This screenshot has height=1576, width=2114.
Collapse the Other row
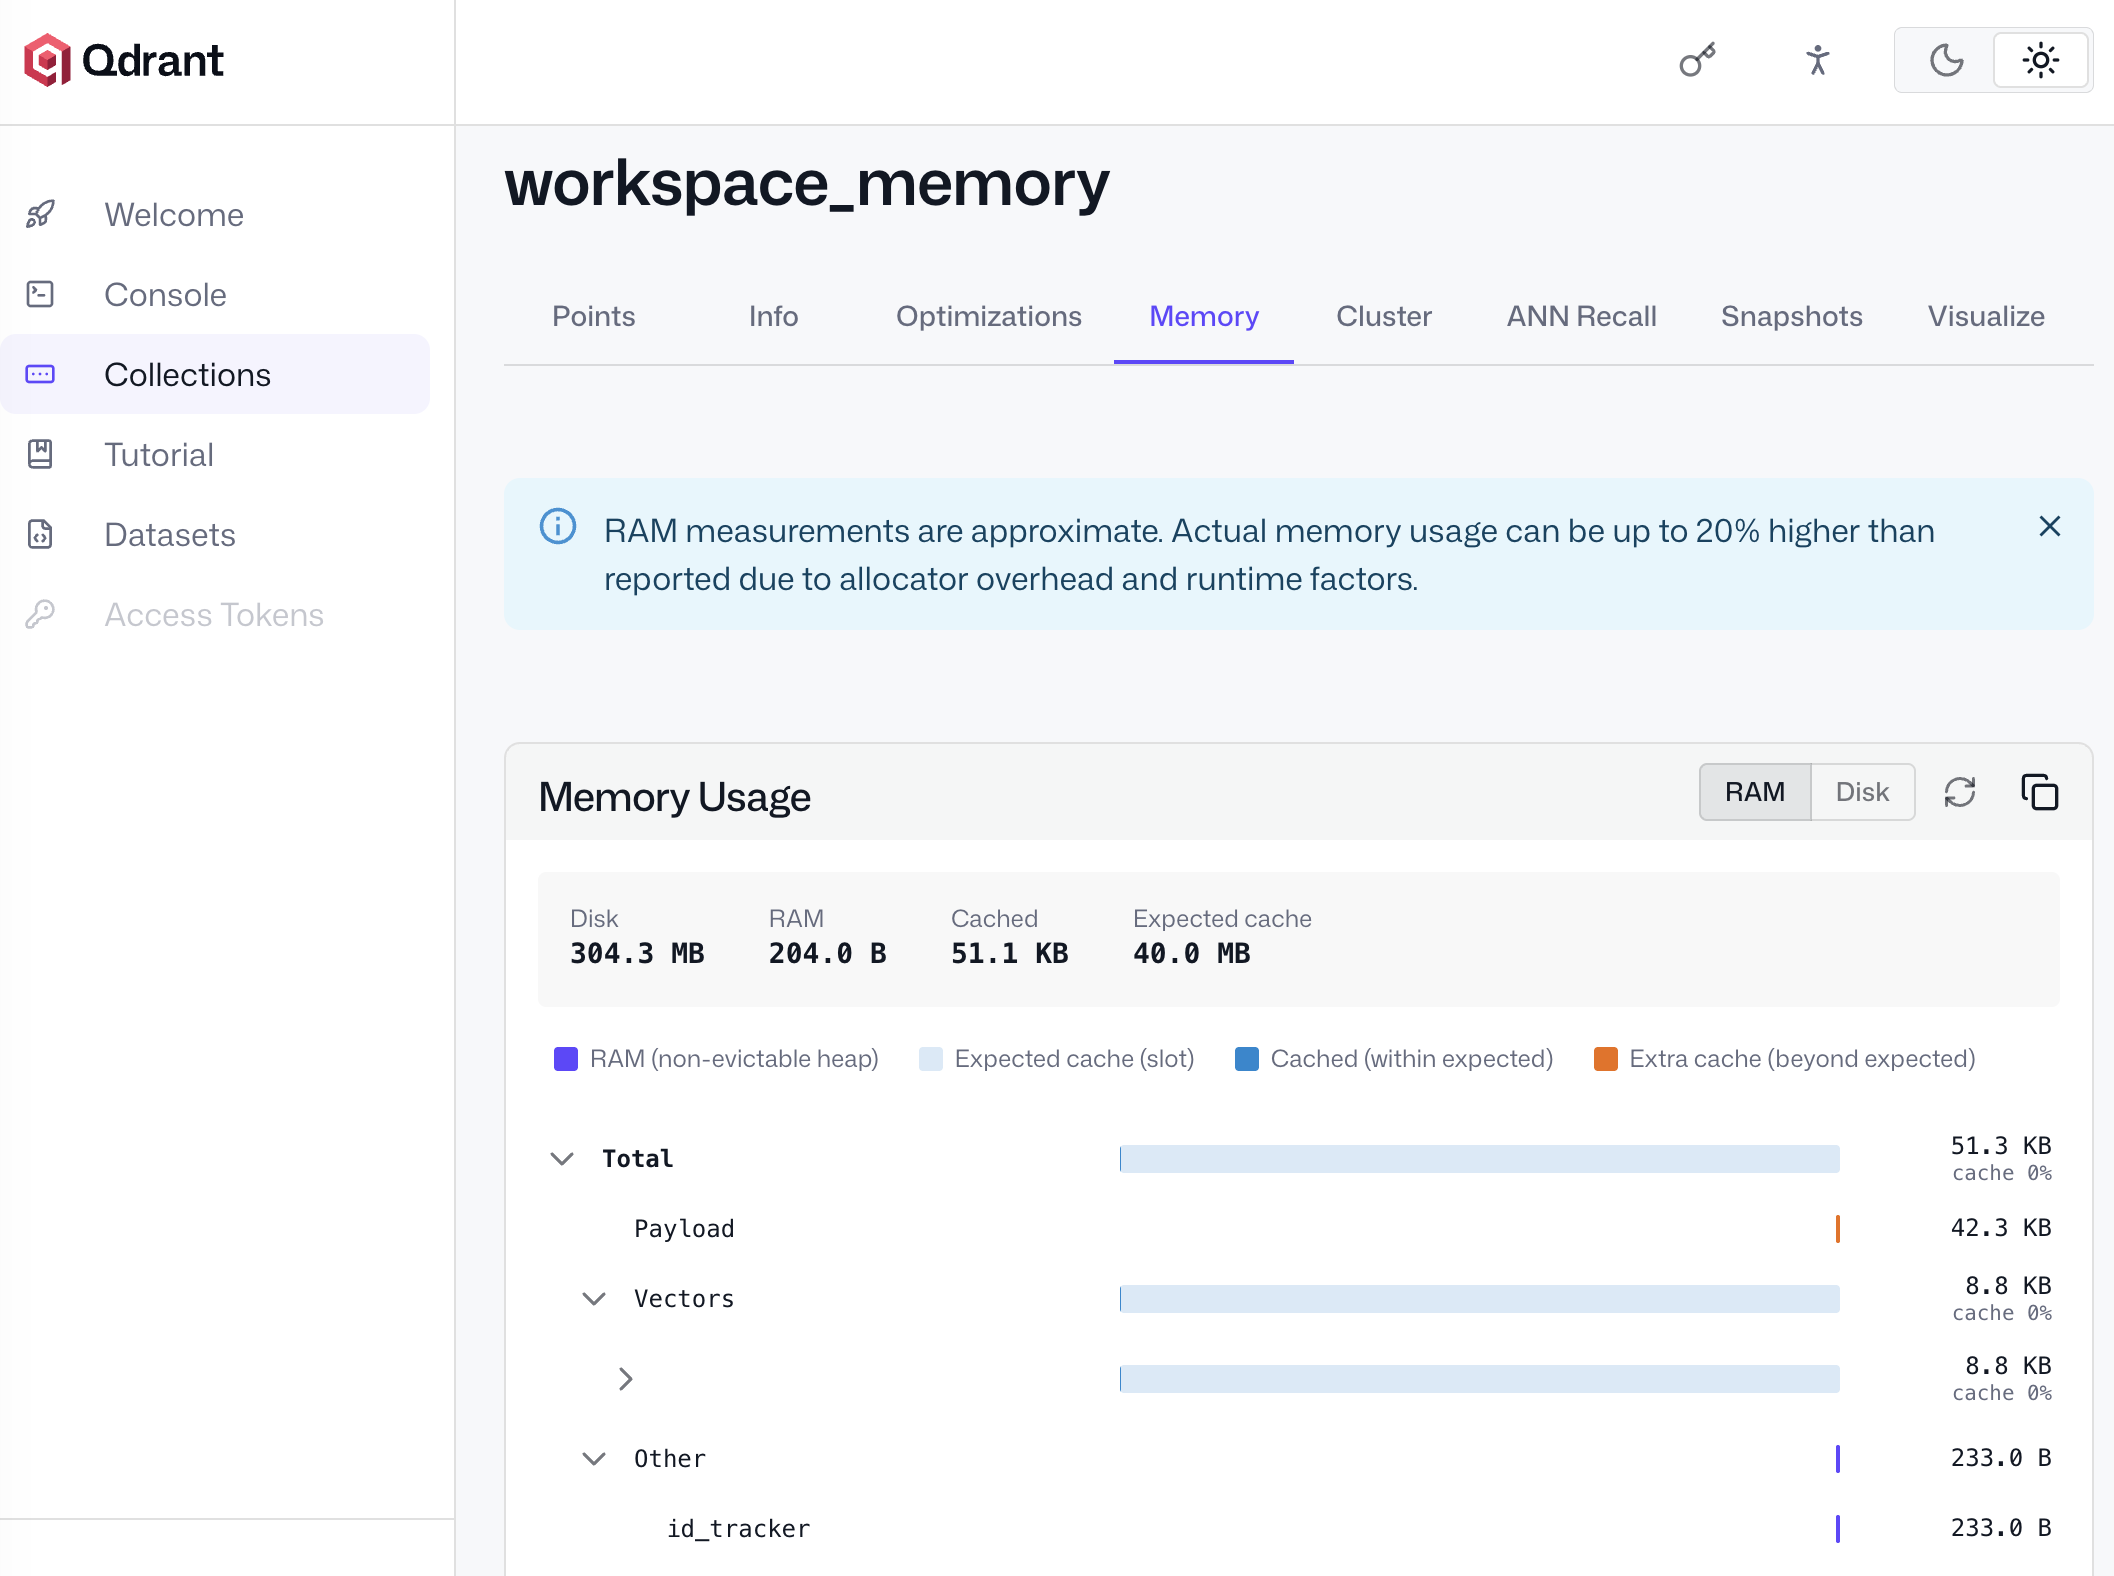pyautogui.click(x=594, y=1458)
